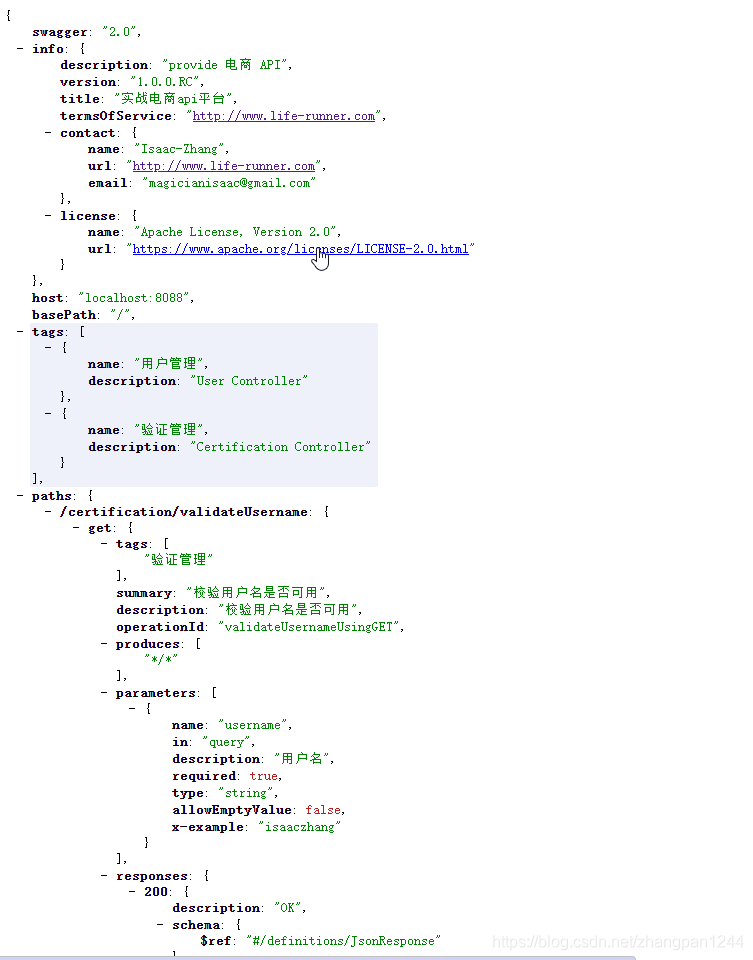
Task: Open the contact url life-runner.com link
Action: (223, 166)
